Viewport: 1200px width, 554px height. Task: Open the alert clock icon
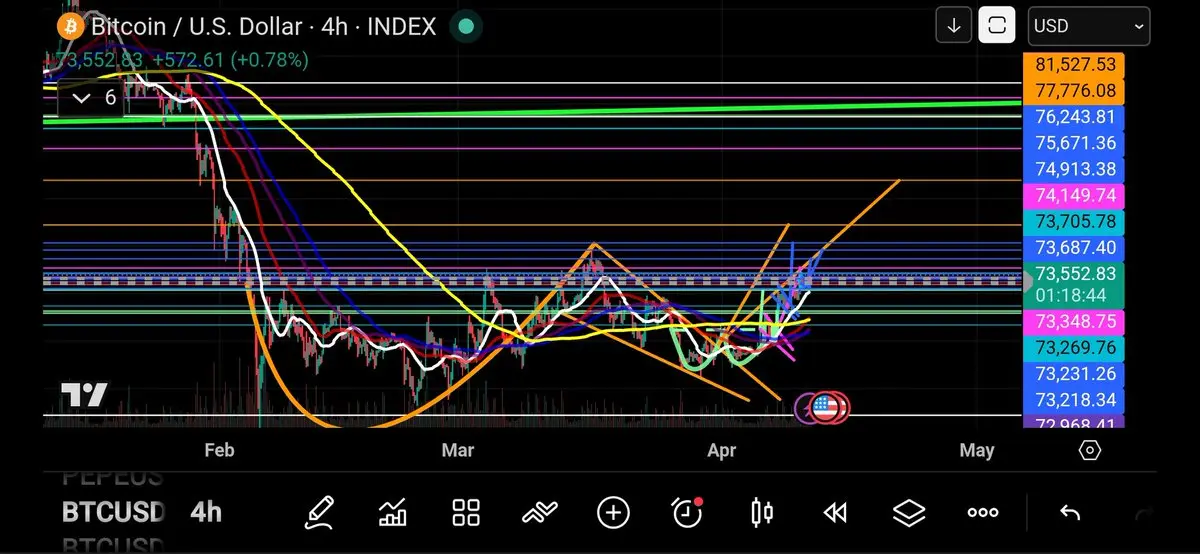687,513
